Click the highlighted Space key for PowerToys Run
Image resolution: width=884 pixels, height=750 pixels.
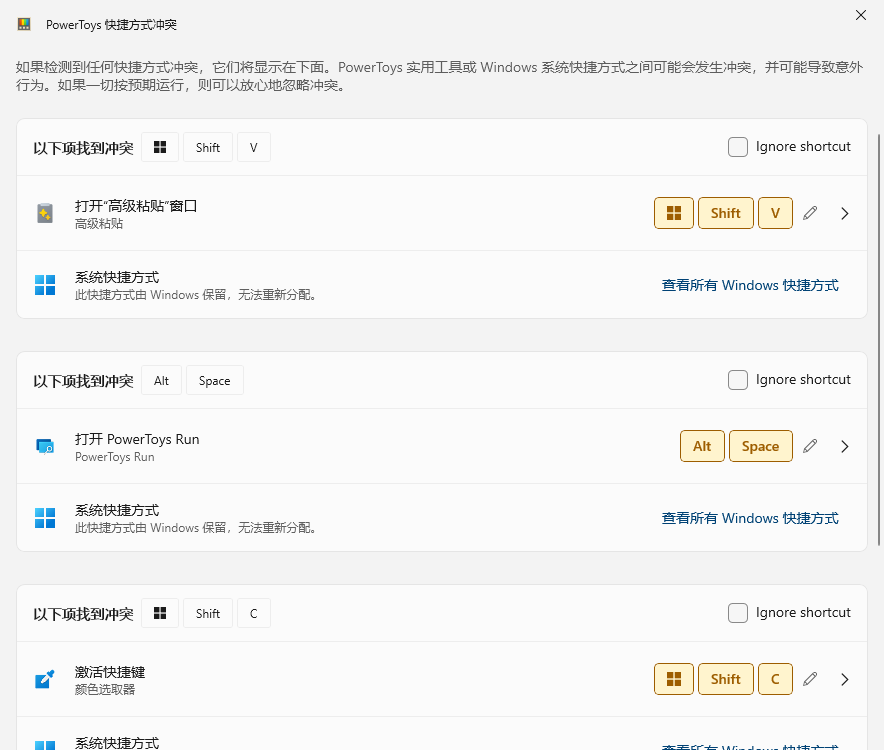[761, 446]
